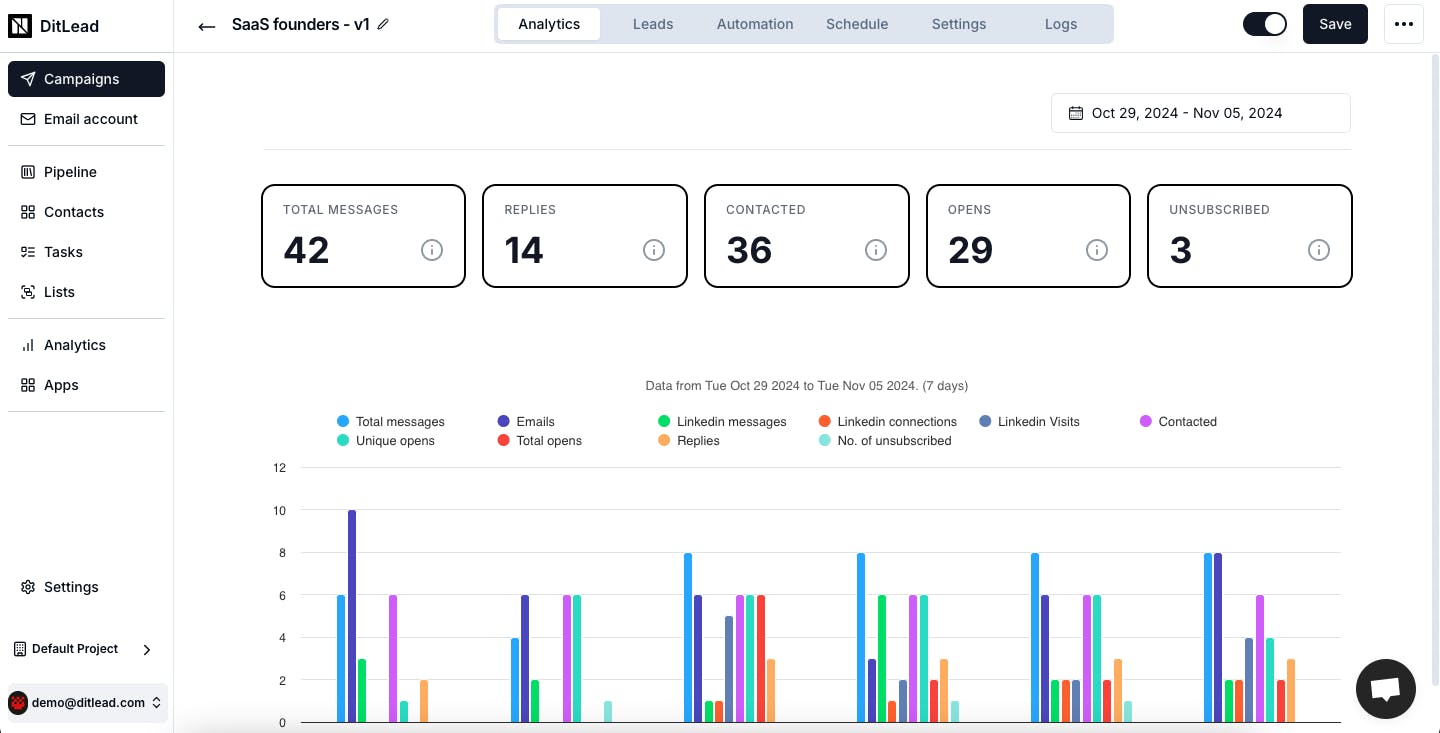Navigate to Contacts via its sidebar icon

point(27,212)
